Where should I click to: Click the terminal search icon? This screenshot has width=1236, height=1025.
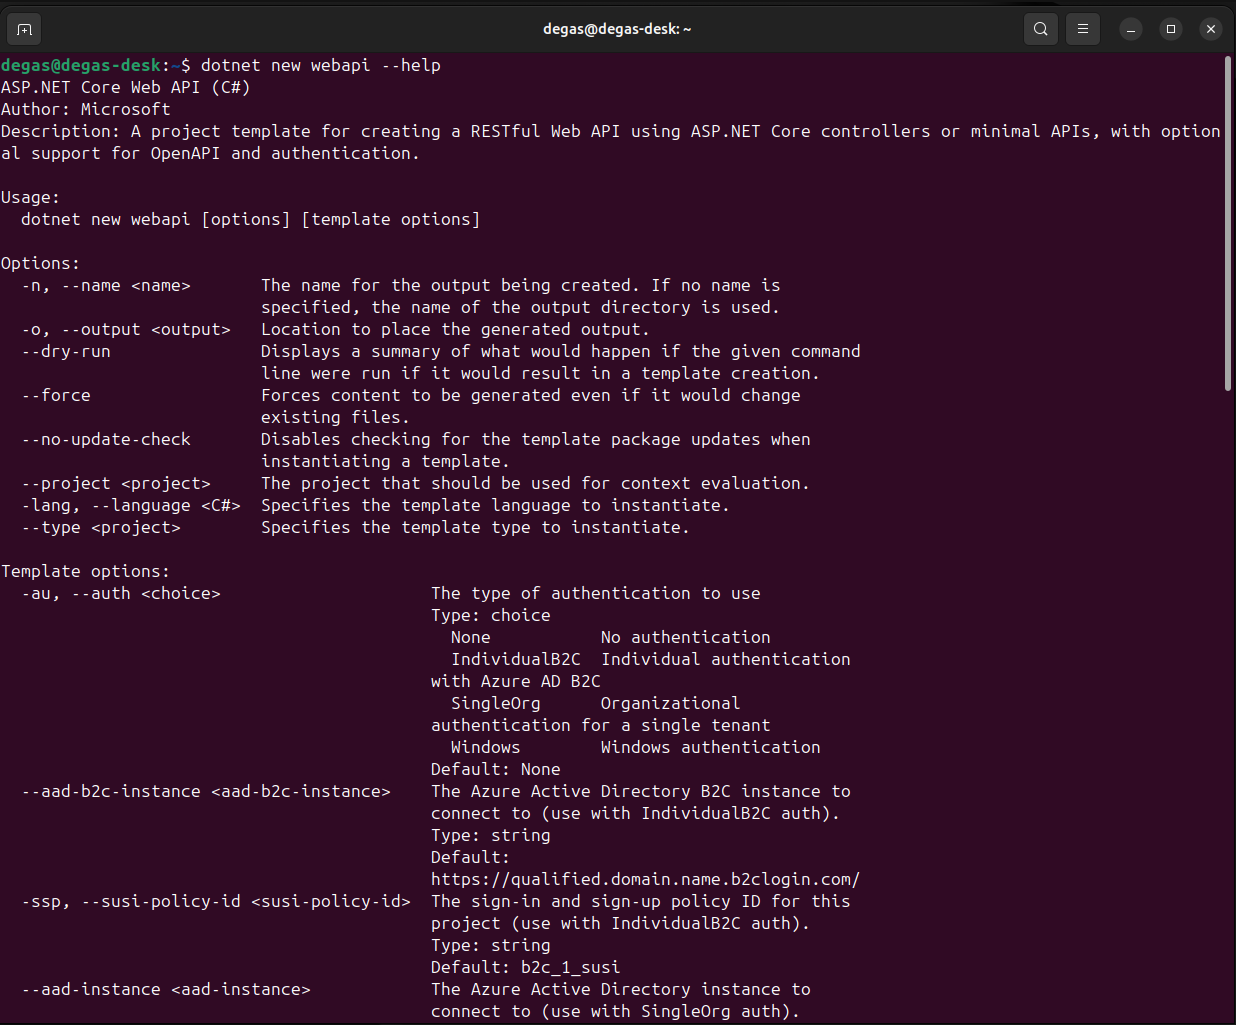[1041, 29]
